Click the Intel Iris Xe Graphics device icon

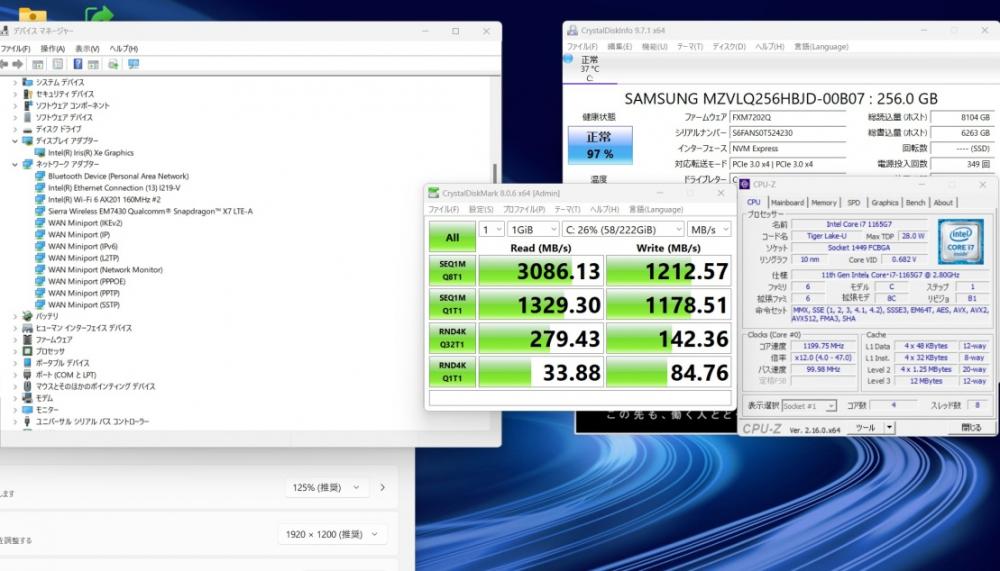[x=40, y=152]
